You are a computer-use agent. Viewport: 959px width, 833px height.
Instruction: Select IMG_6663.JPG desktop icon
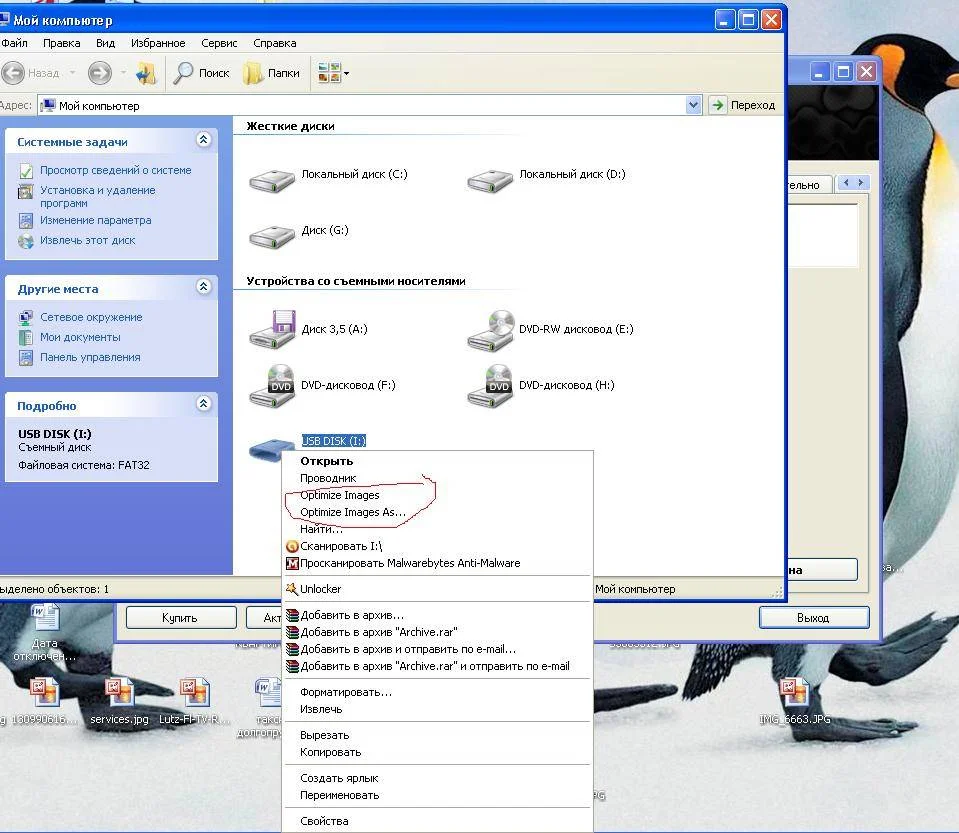[795, 701]
